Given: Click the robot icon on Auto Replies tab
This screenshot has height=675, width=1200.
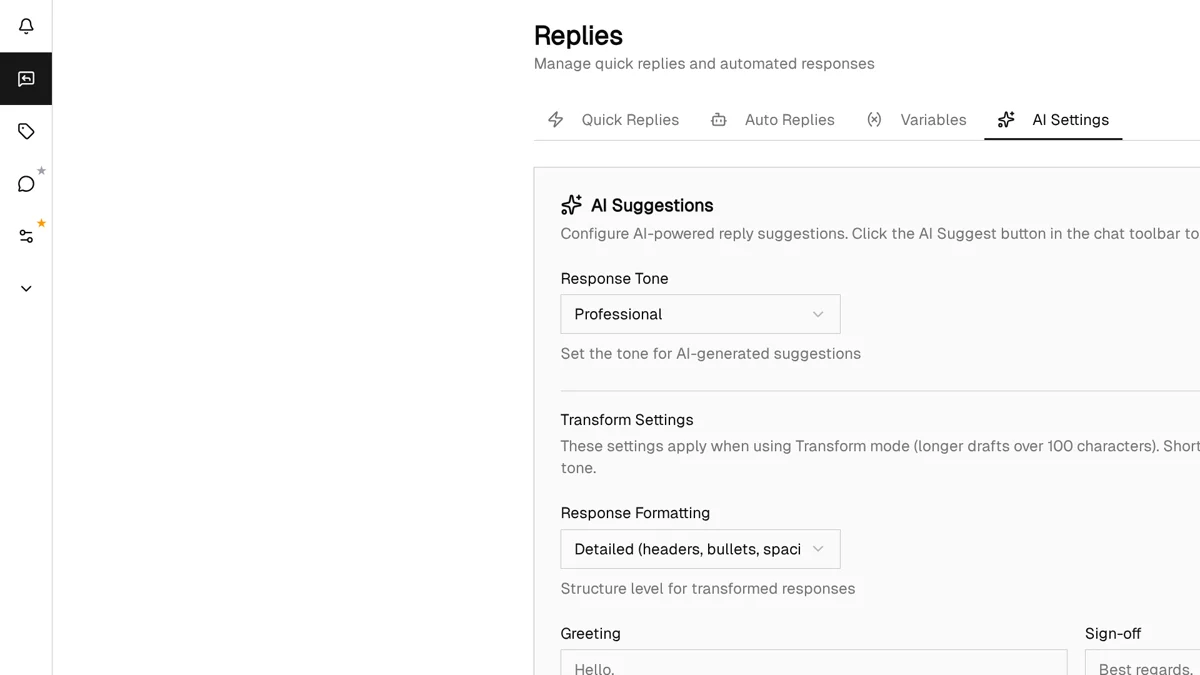Looking at the screenshot, I should (718, 119).
